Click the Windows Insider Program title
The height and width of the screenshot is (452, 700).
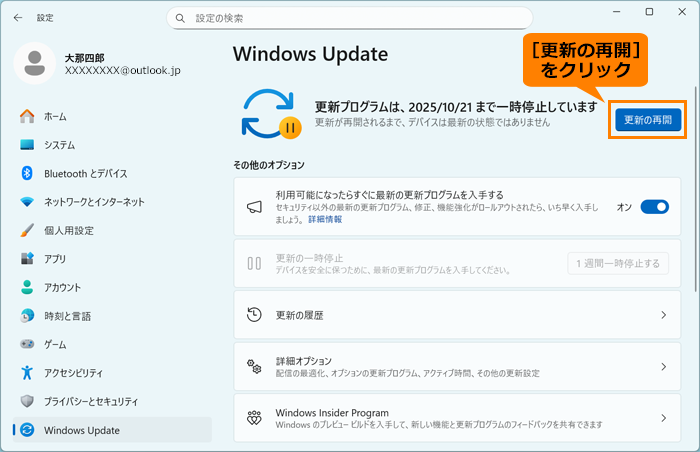pyautogui.click(x=332, y=413)
